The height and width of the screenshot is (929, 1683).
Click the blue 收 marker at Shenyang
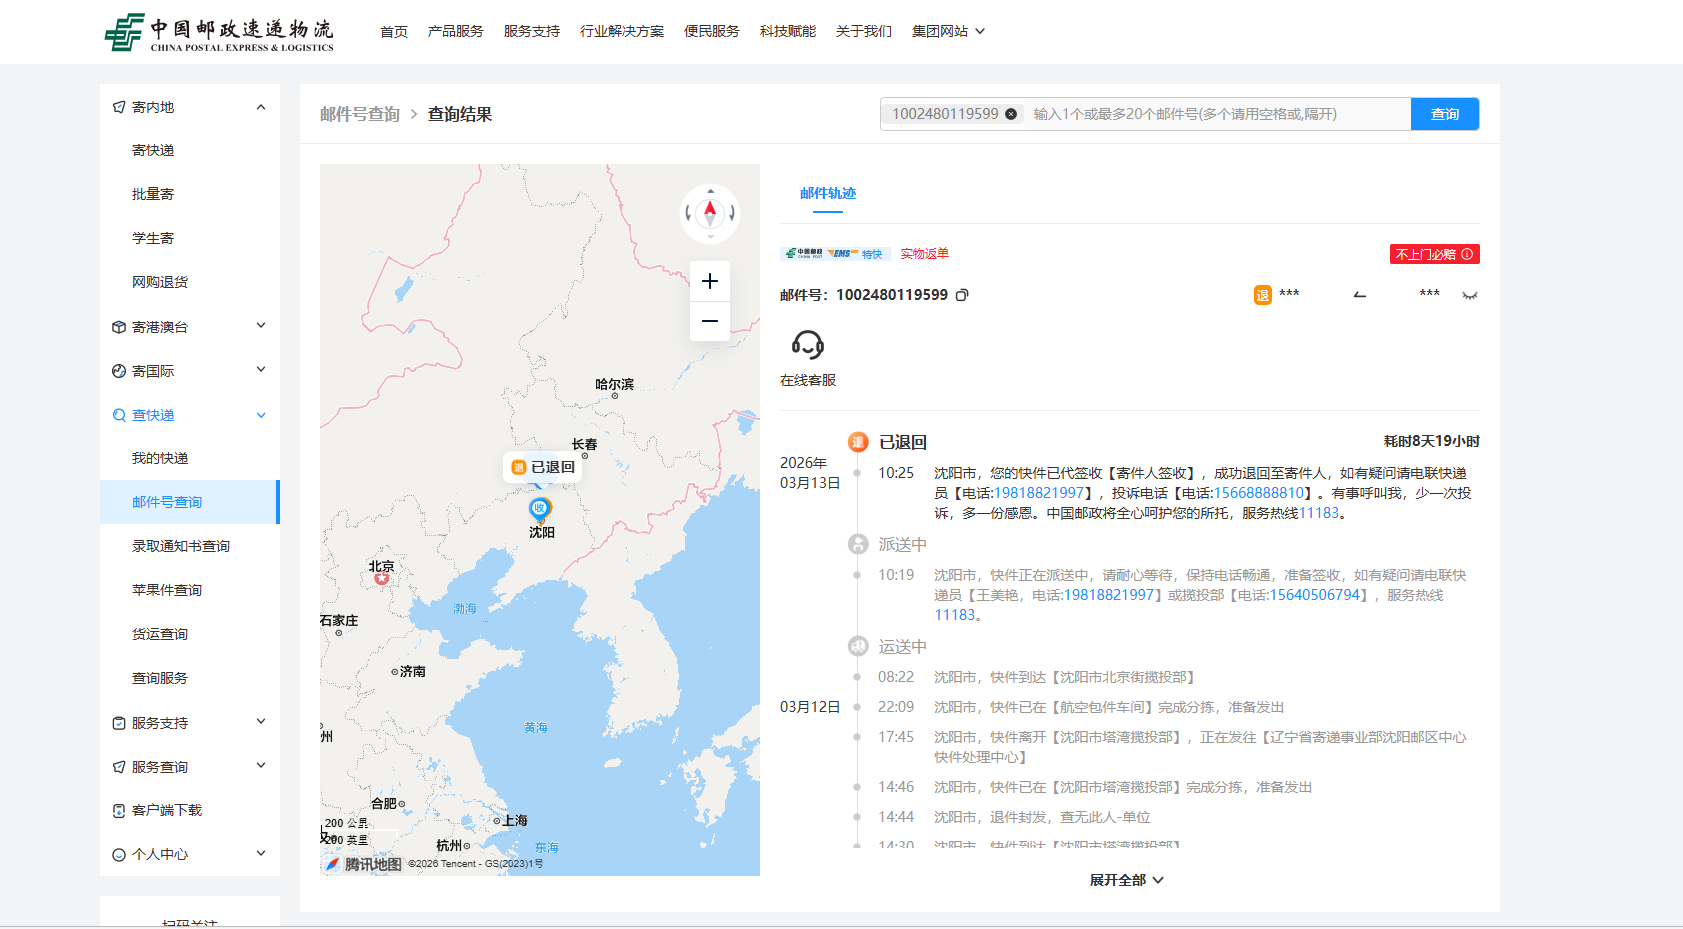click(540, 508)
